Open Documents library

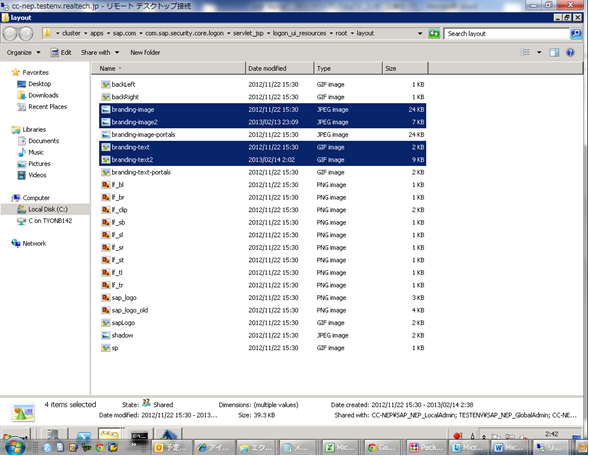[x=44, y=141]
